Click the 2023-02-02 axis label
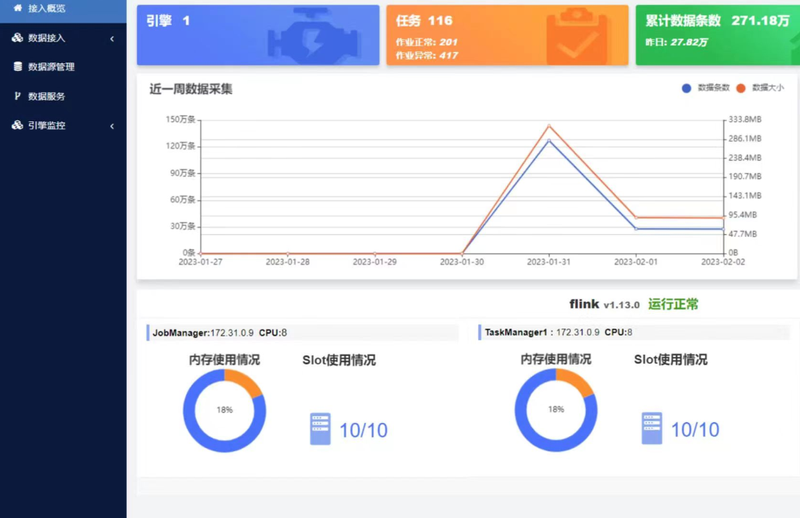This screenshot has height=518, width=800. 723,262
